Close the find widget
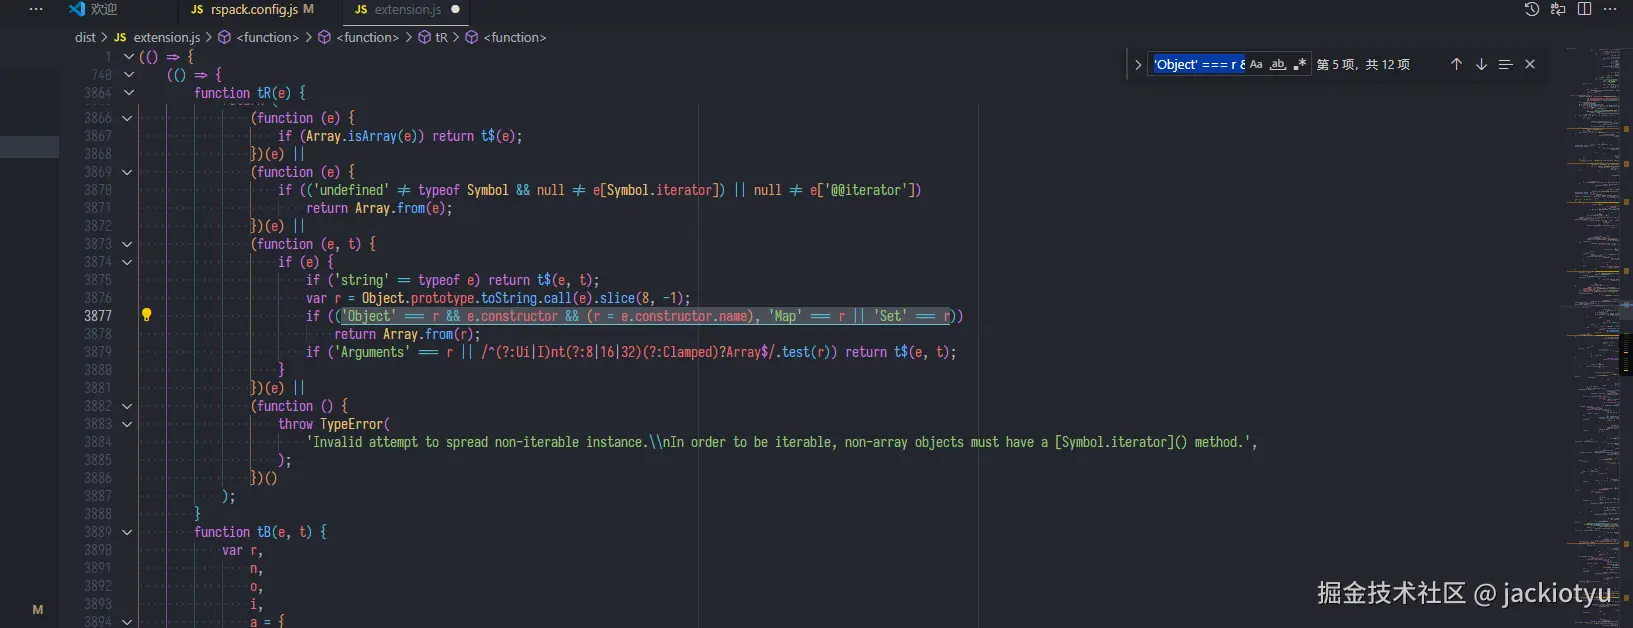This screenshot has width=1633, height=628. [1530, 64]
